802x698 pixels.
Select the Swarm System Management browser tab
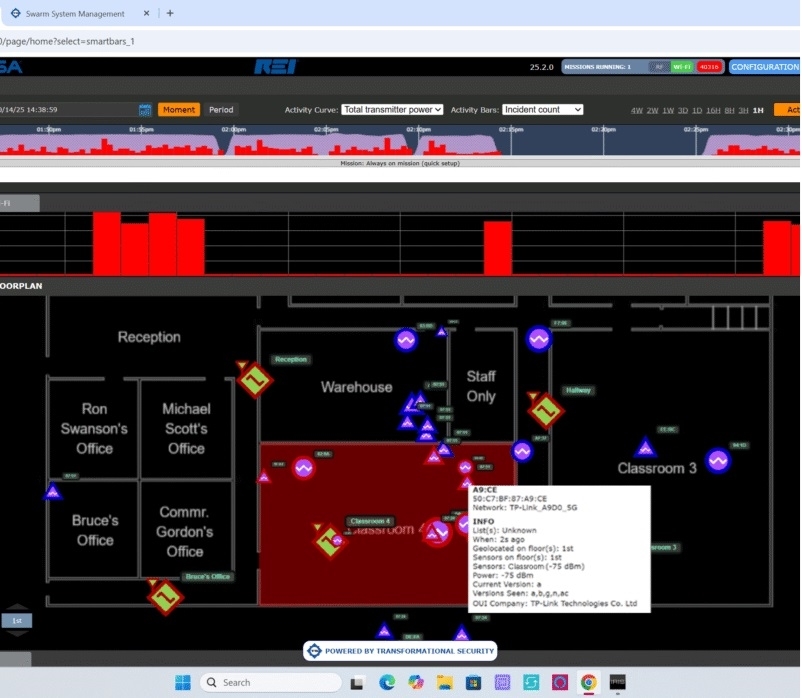point(75,13)
